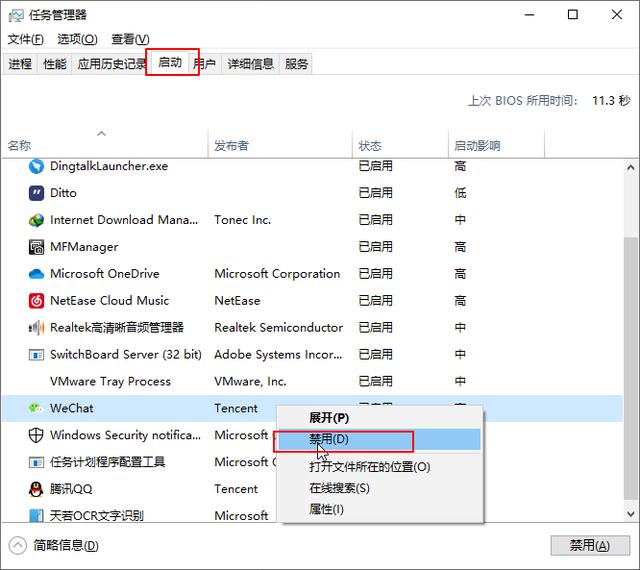This screenshot has width=640, height=570.
Task: Click the Task Manager title bar icon
Action: (x=16, y=15)
